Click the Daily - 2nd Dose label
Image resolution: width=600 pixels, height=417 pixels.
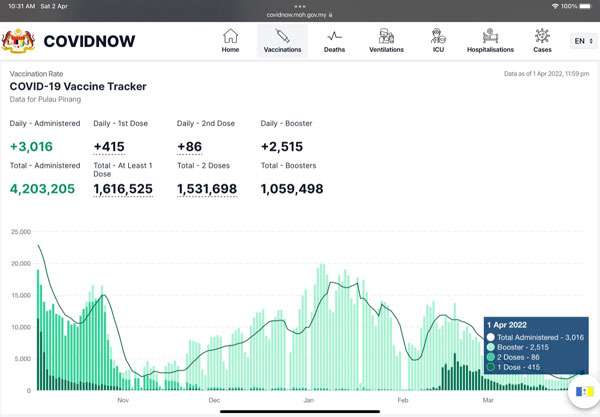pos(206,124)
